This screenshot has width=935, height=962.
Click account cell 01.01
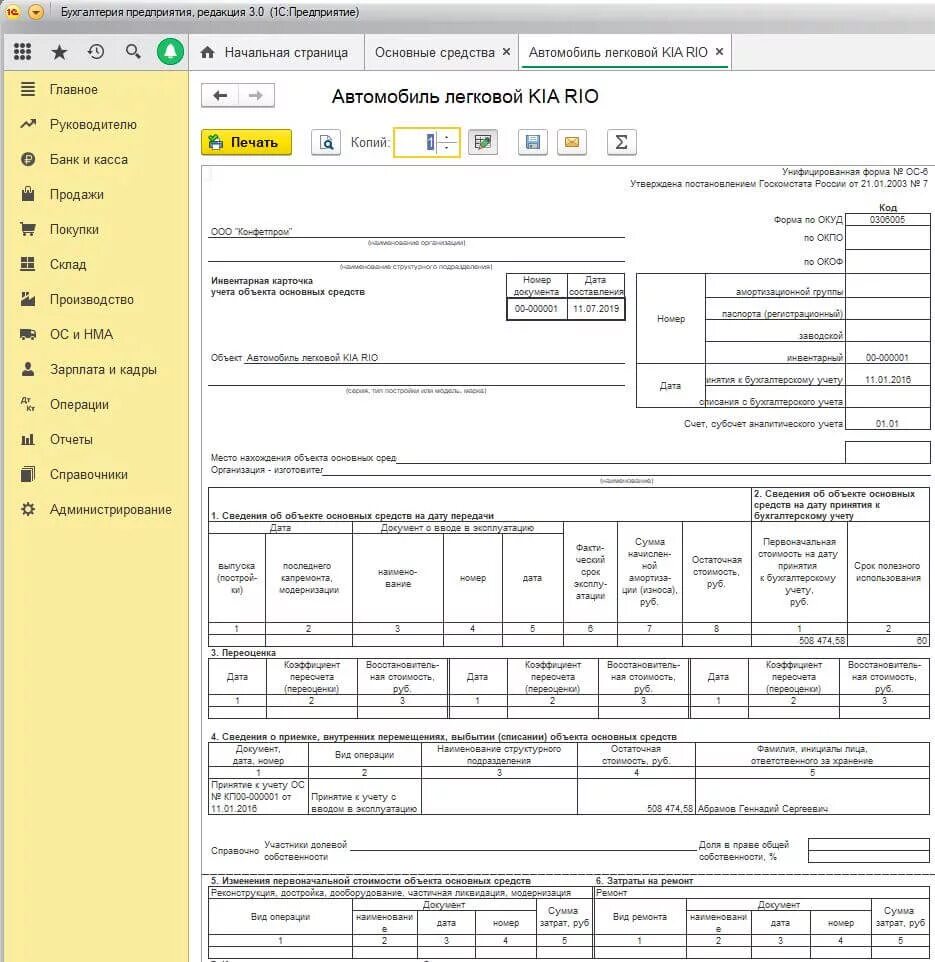point(887,423)
